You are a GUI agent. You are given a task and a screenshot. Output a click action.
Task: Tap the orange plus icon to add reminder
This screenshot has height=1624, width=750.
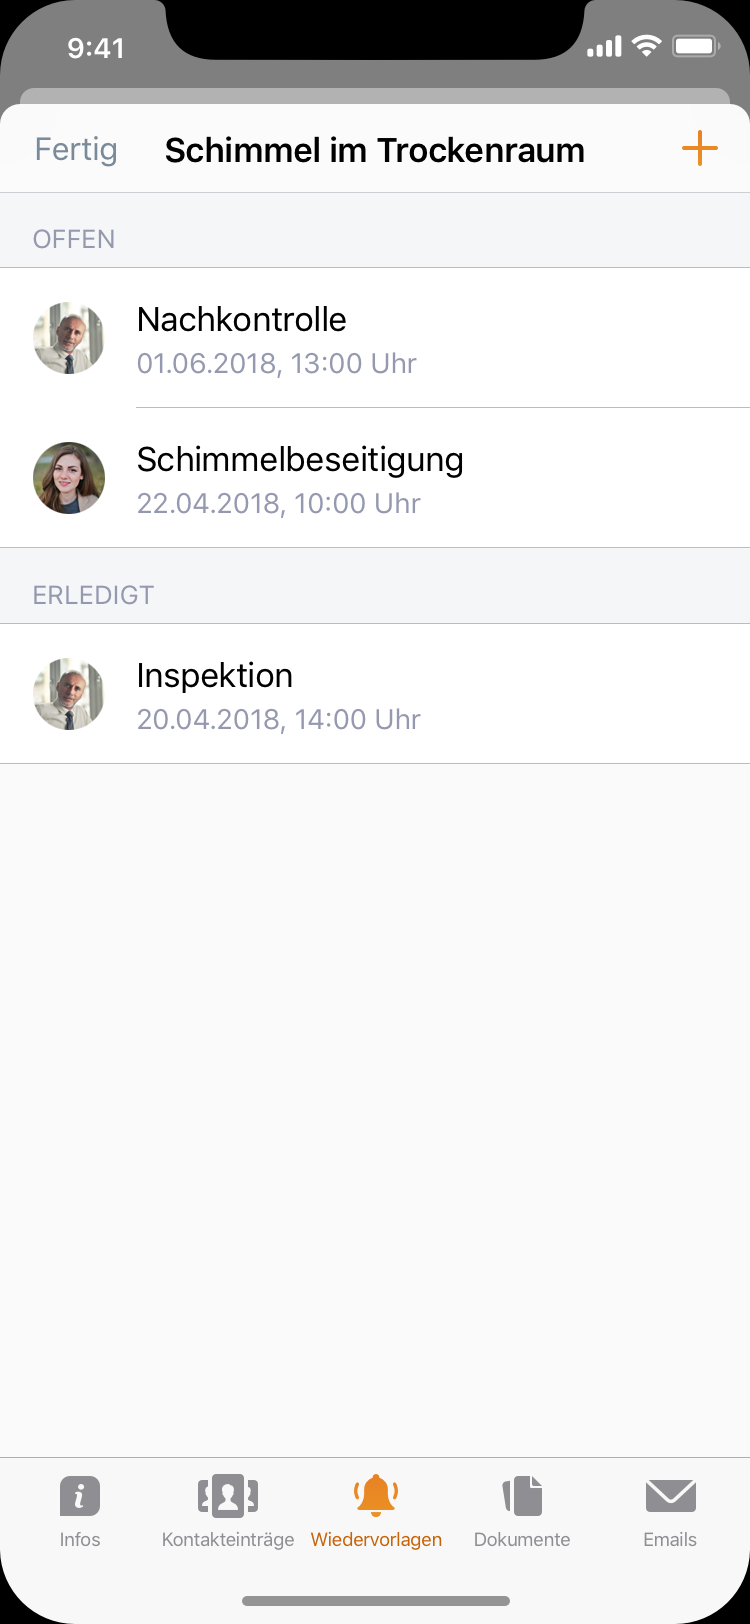coord(700,149)
